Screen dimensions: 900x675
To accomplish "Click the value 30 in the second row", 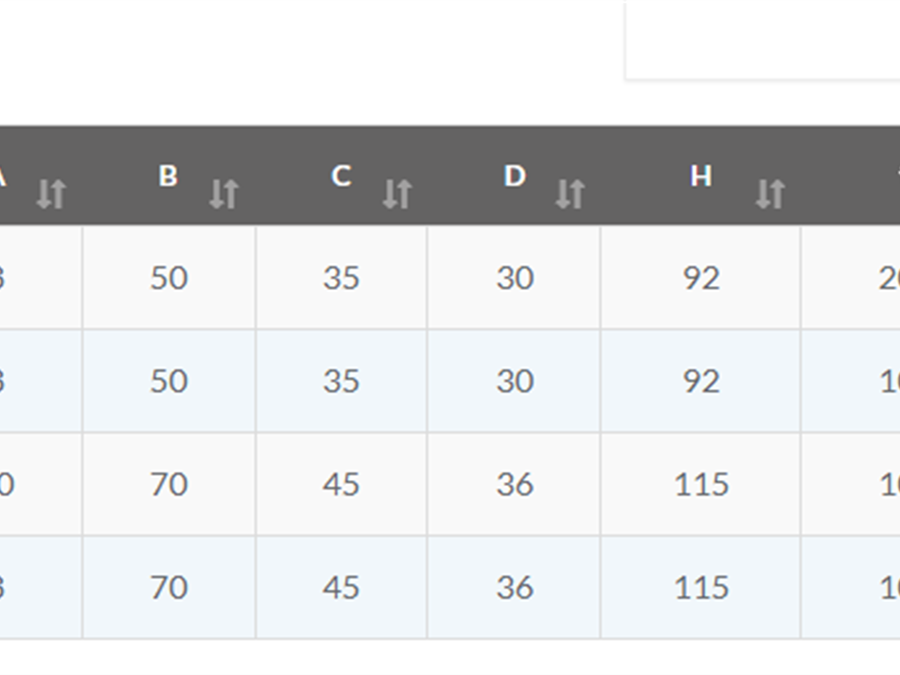I will point(515,382).
